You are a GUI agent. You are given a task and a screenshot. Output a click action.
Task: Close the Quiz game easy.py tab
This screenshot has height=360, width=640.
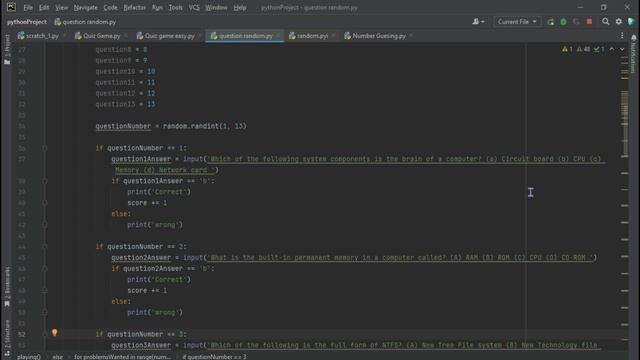click(200, 36)
